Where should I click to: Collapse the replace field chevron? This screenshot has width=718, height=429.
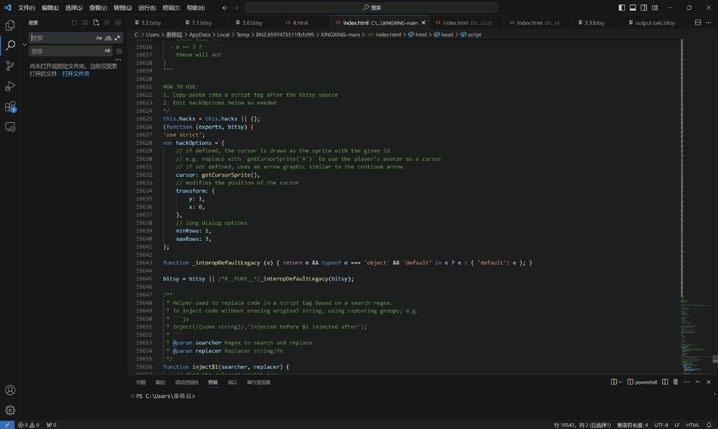click(25, 44)
